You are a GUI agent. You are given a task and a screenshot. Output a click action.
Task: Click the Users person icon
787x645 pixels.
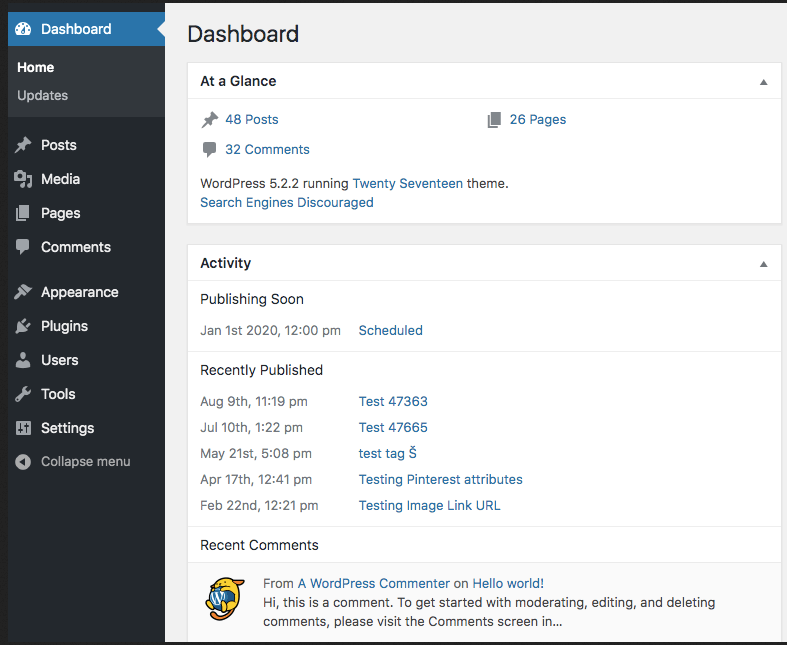click(23, 360)
